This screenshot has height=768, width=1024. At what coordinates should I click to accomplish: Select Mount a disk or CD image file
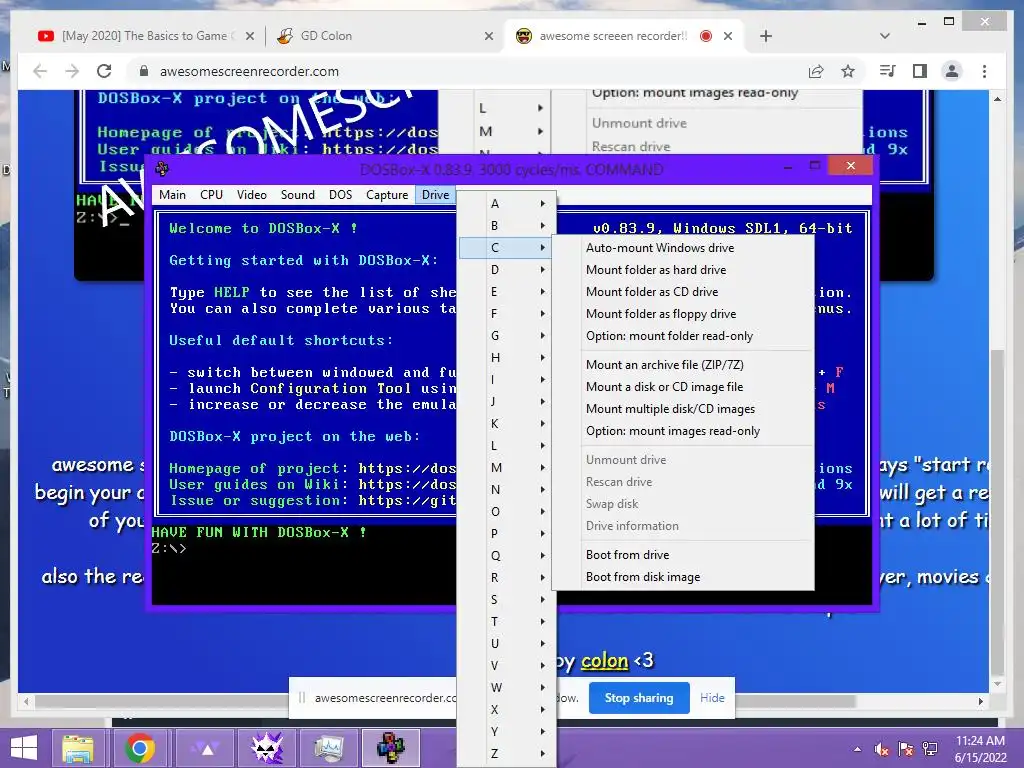[683, 387]
